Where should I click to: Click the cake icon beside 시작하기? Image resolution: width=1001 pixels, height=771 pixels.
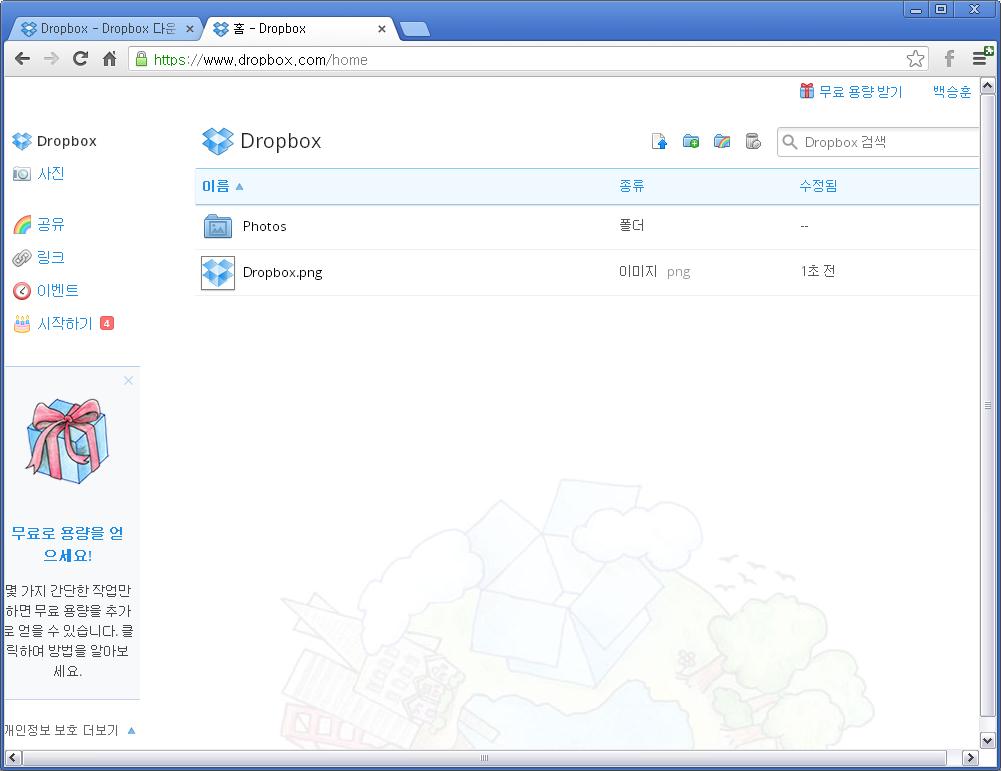(x=22, y=324)
